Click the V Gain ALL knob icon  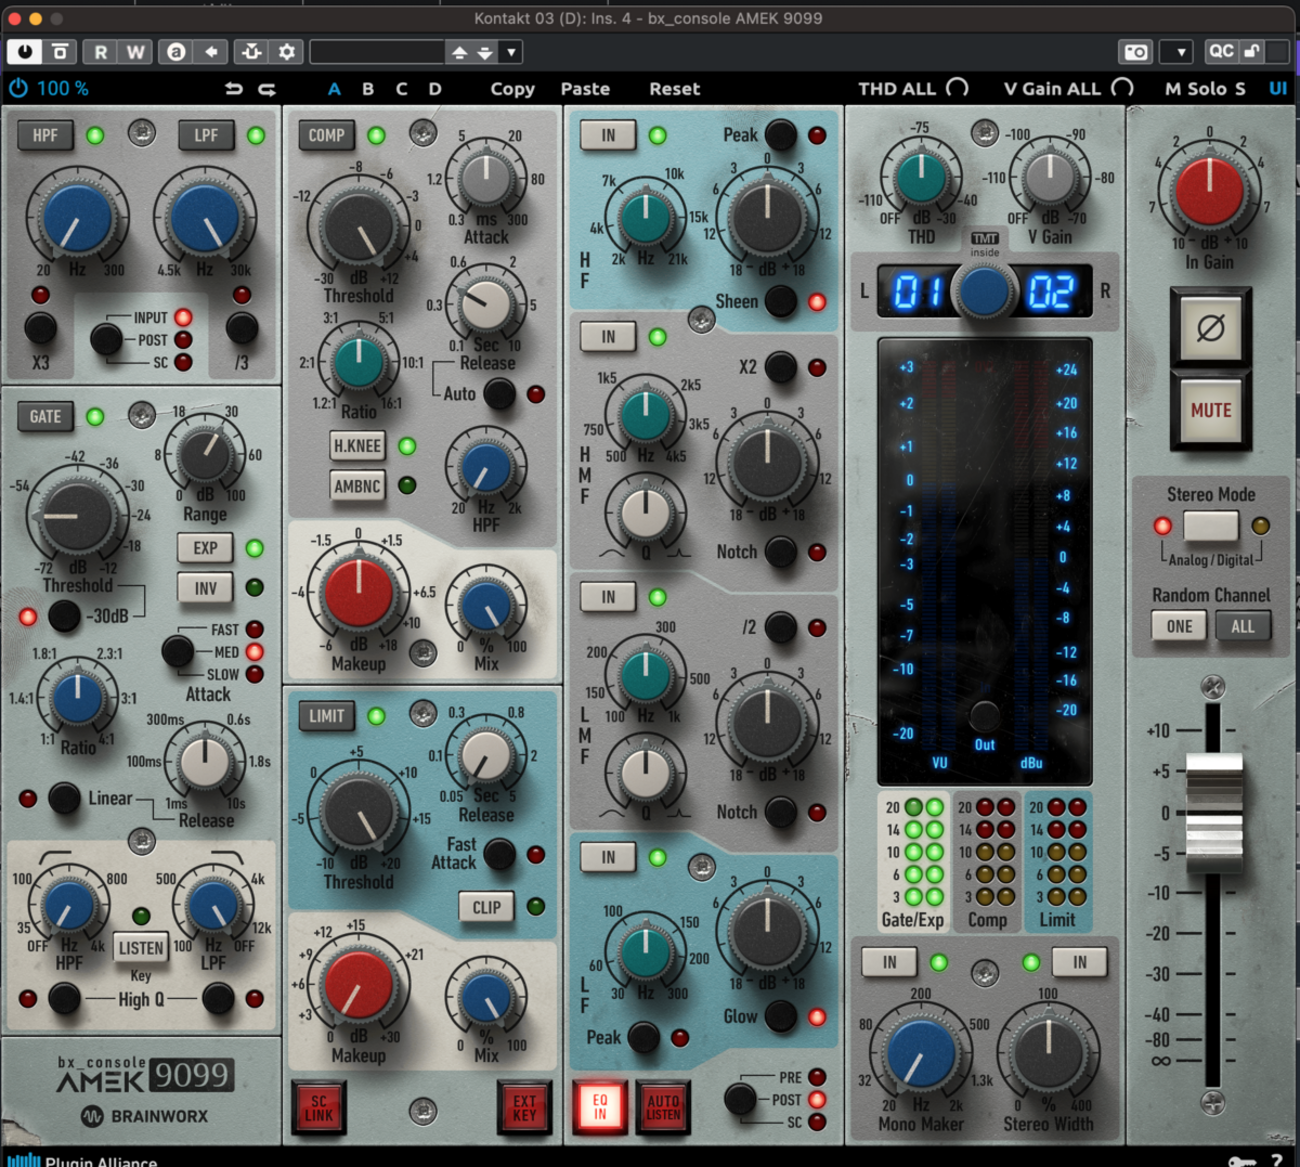[1122, 88]
